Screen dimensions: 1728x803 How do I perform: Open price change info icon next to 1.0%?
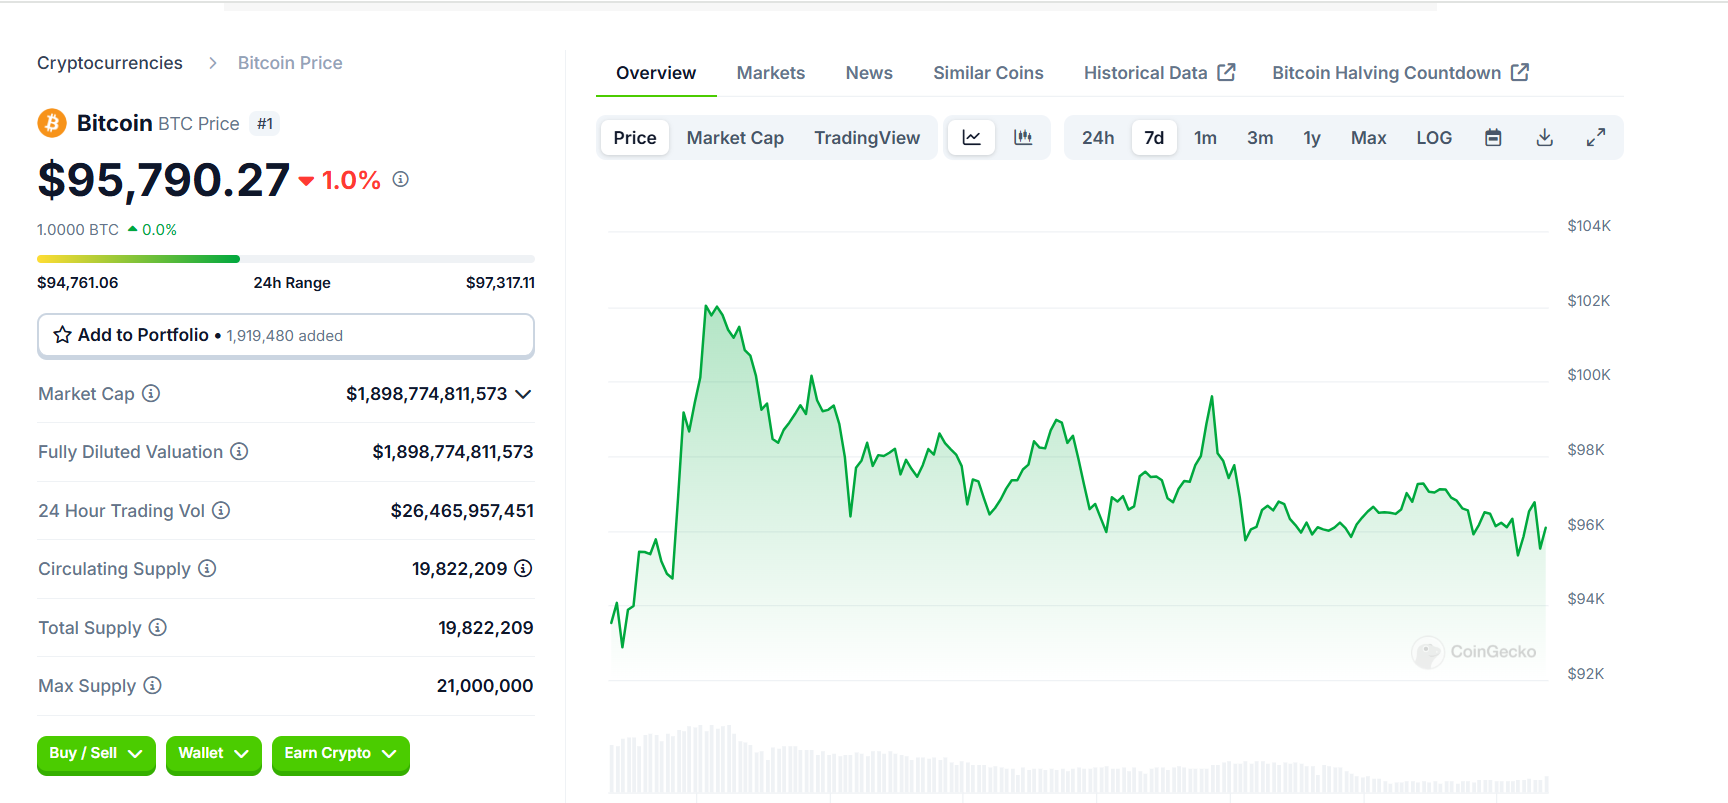coord(401,179)
